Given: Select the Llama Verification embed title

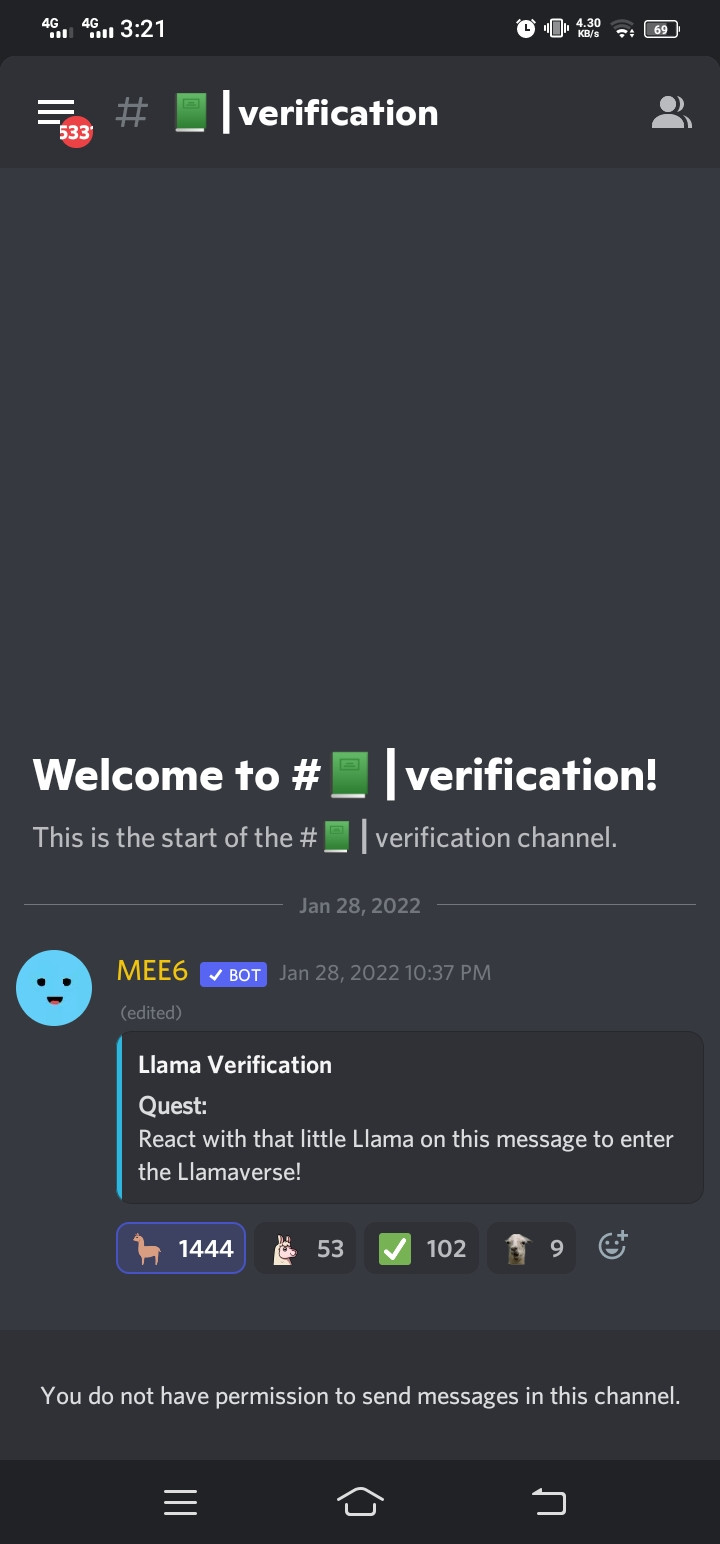Looking at the screenshot, I should click(x=235, y=1065).
